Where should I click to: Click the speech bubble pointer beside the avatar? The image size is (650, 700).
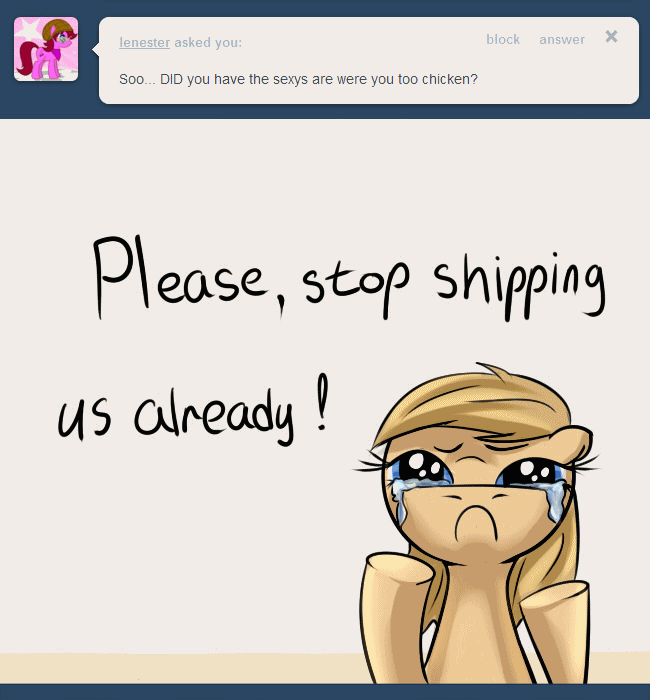[x=96, y=49]
